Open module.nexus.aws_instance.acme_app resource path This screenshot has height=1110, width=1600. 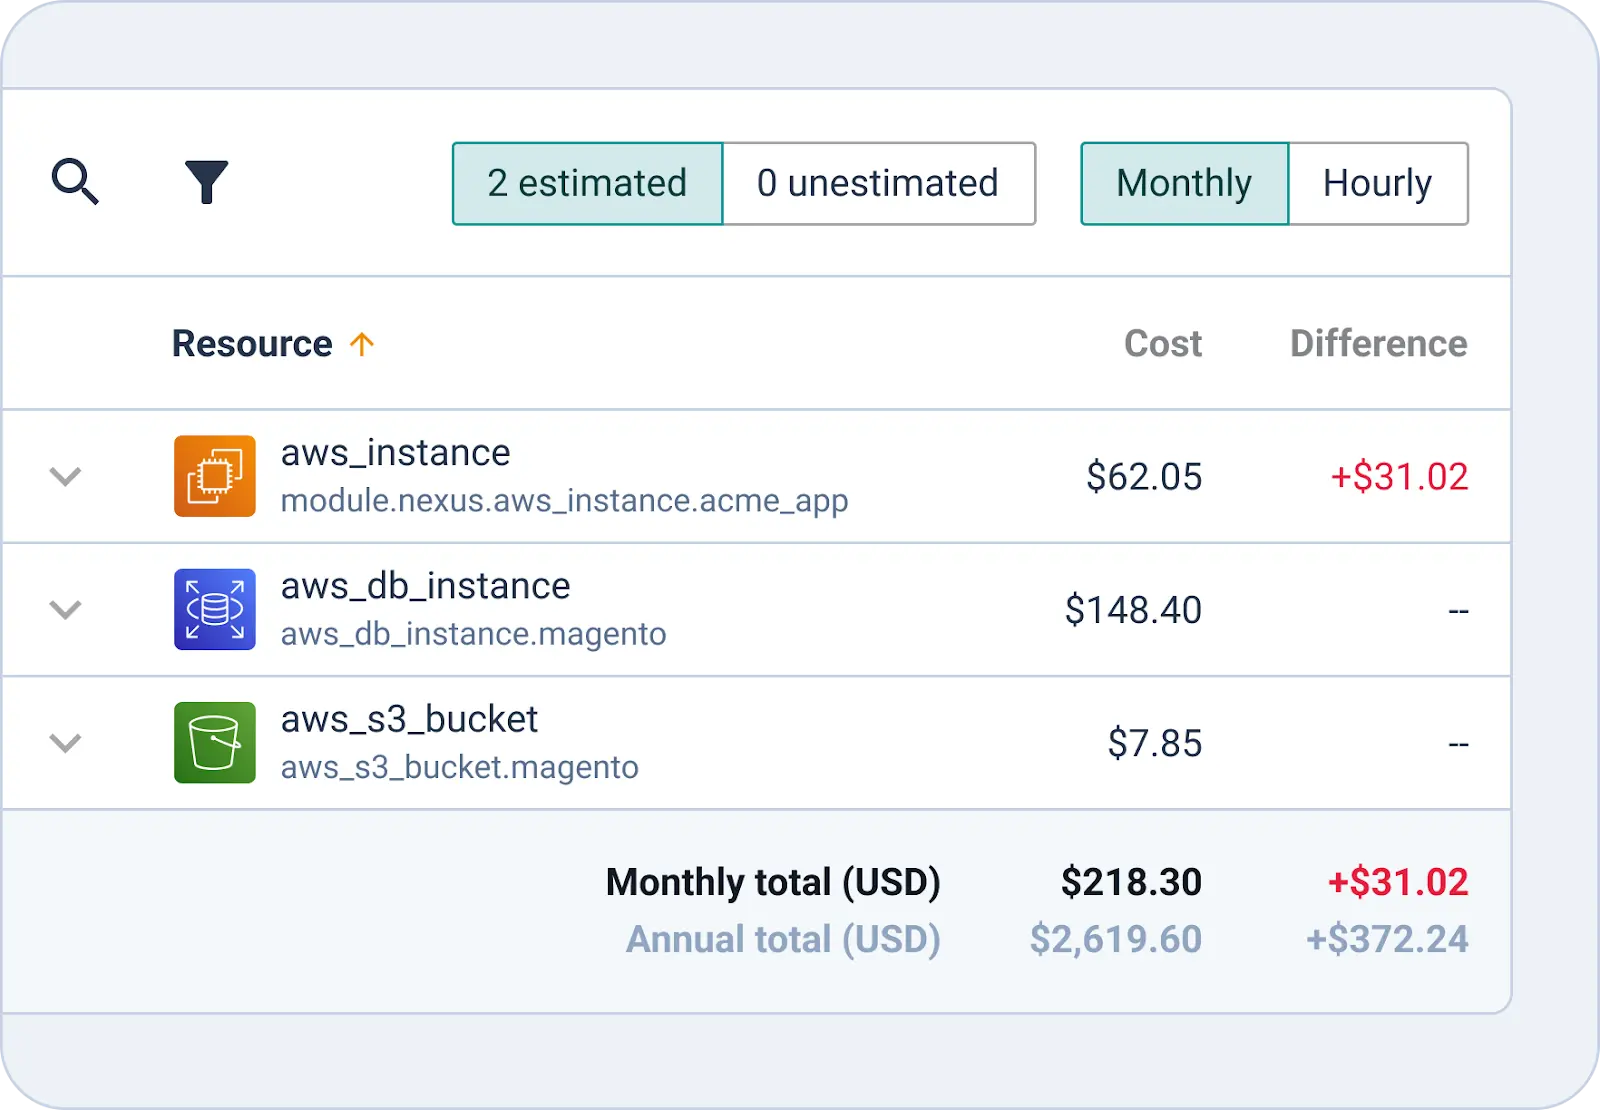[x=564, y=500]
